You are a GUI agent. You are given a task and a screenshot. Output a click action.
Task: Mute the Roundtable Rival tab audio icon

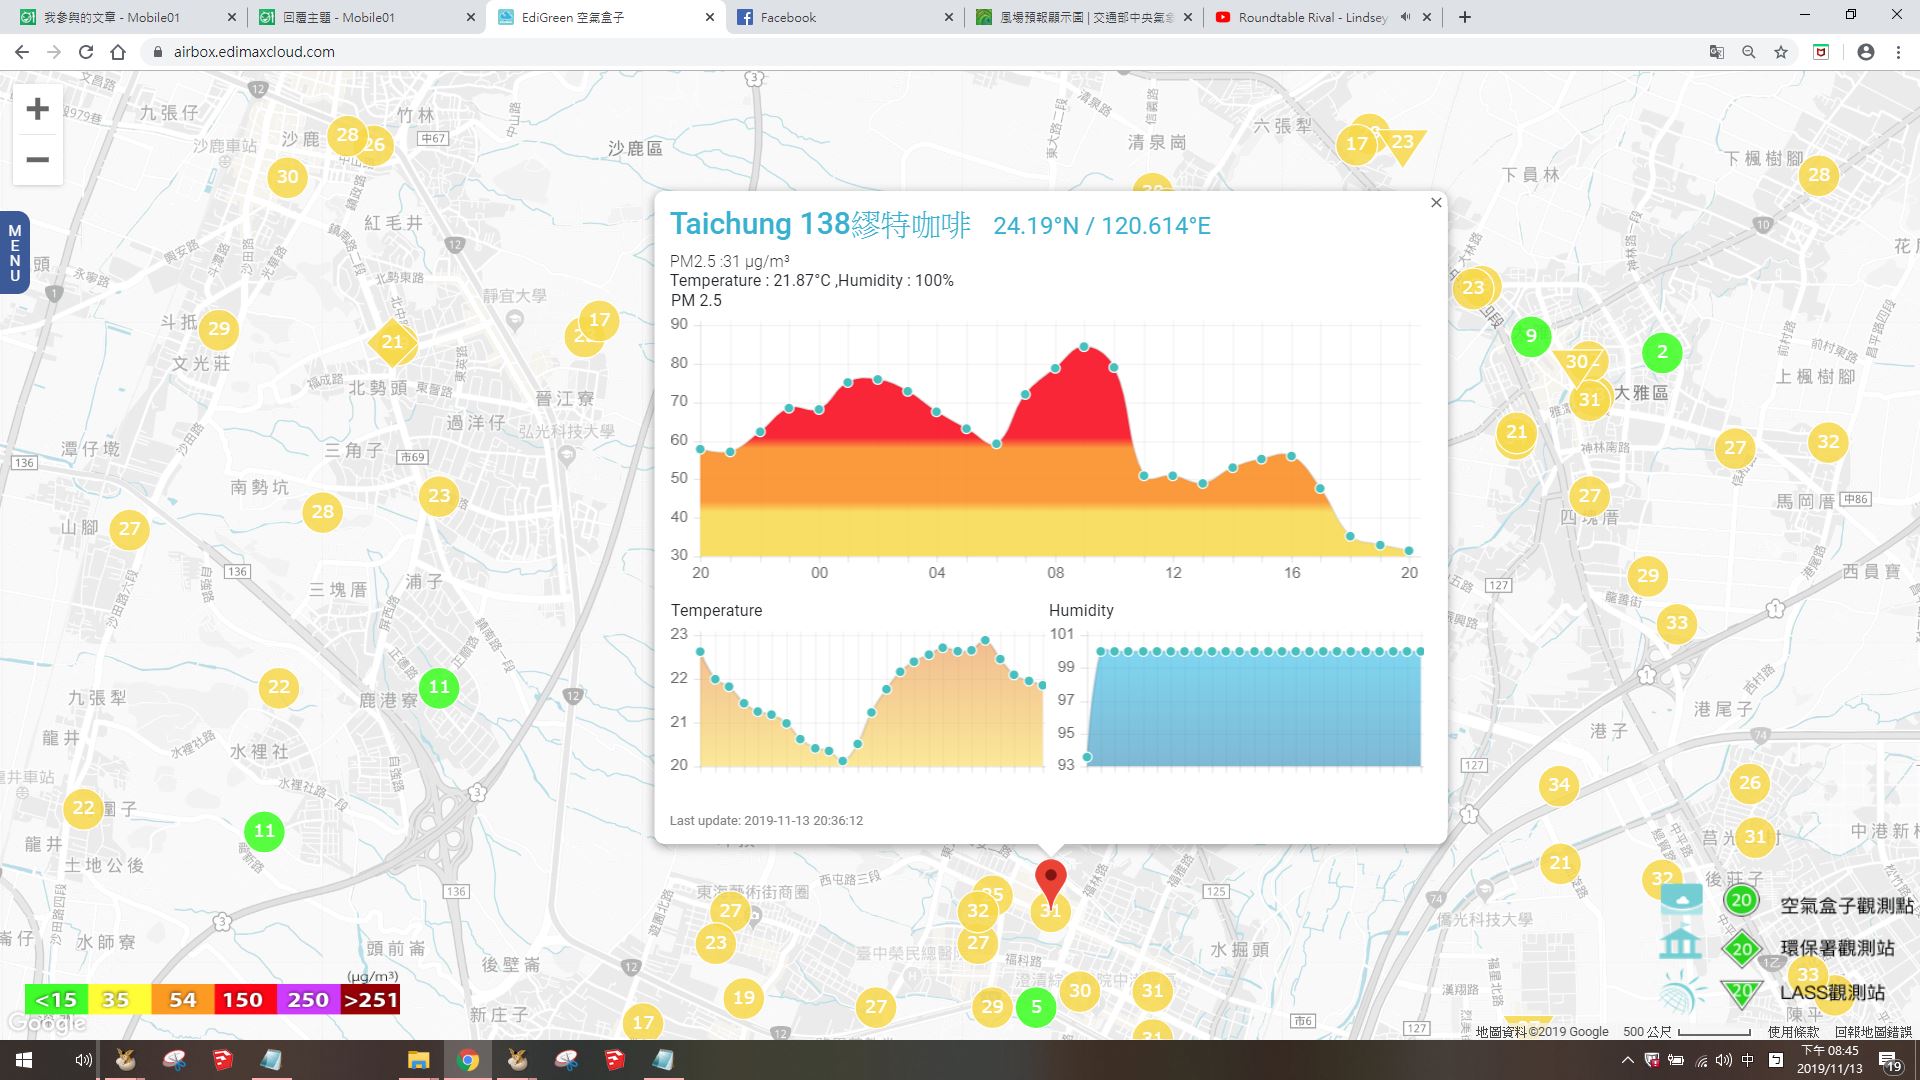[x=1405, y=17]
